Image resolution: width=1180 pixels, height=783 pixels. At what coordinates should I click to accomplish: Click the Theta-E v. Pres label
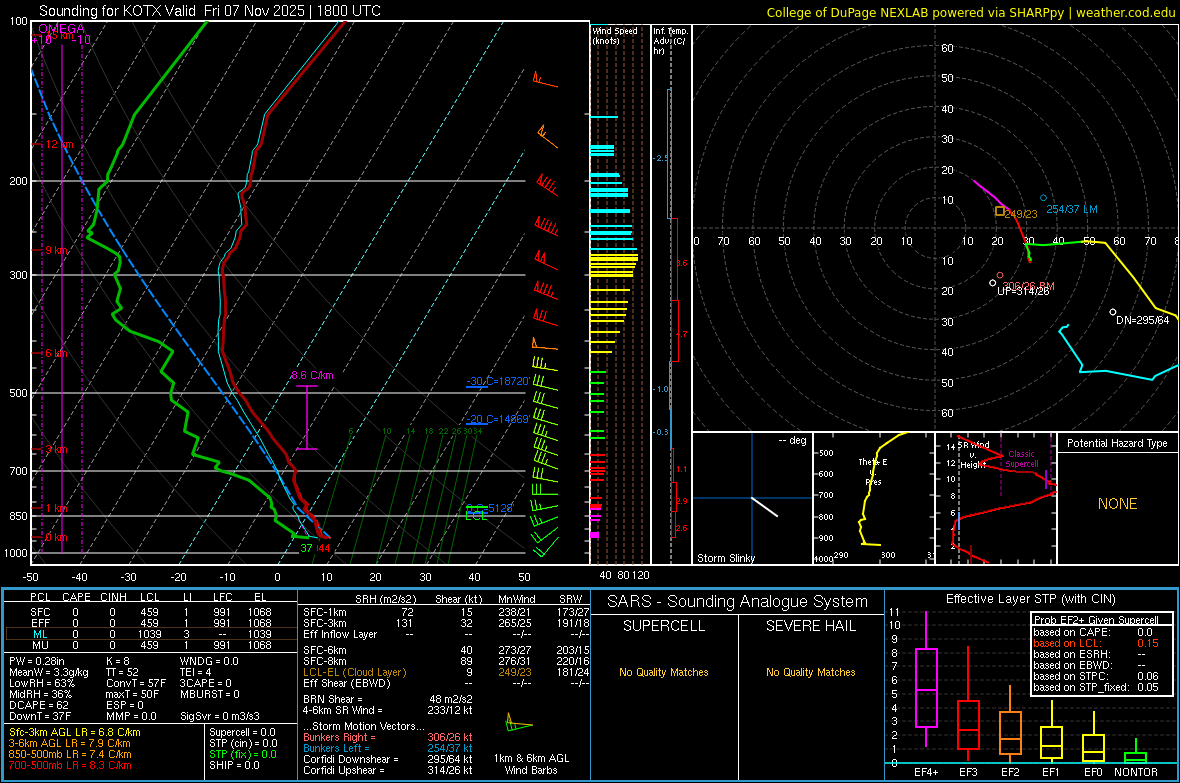pos(873,471)
